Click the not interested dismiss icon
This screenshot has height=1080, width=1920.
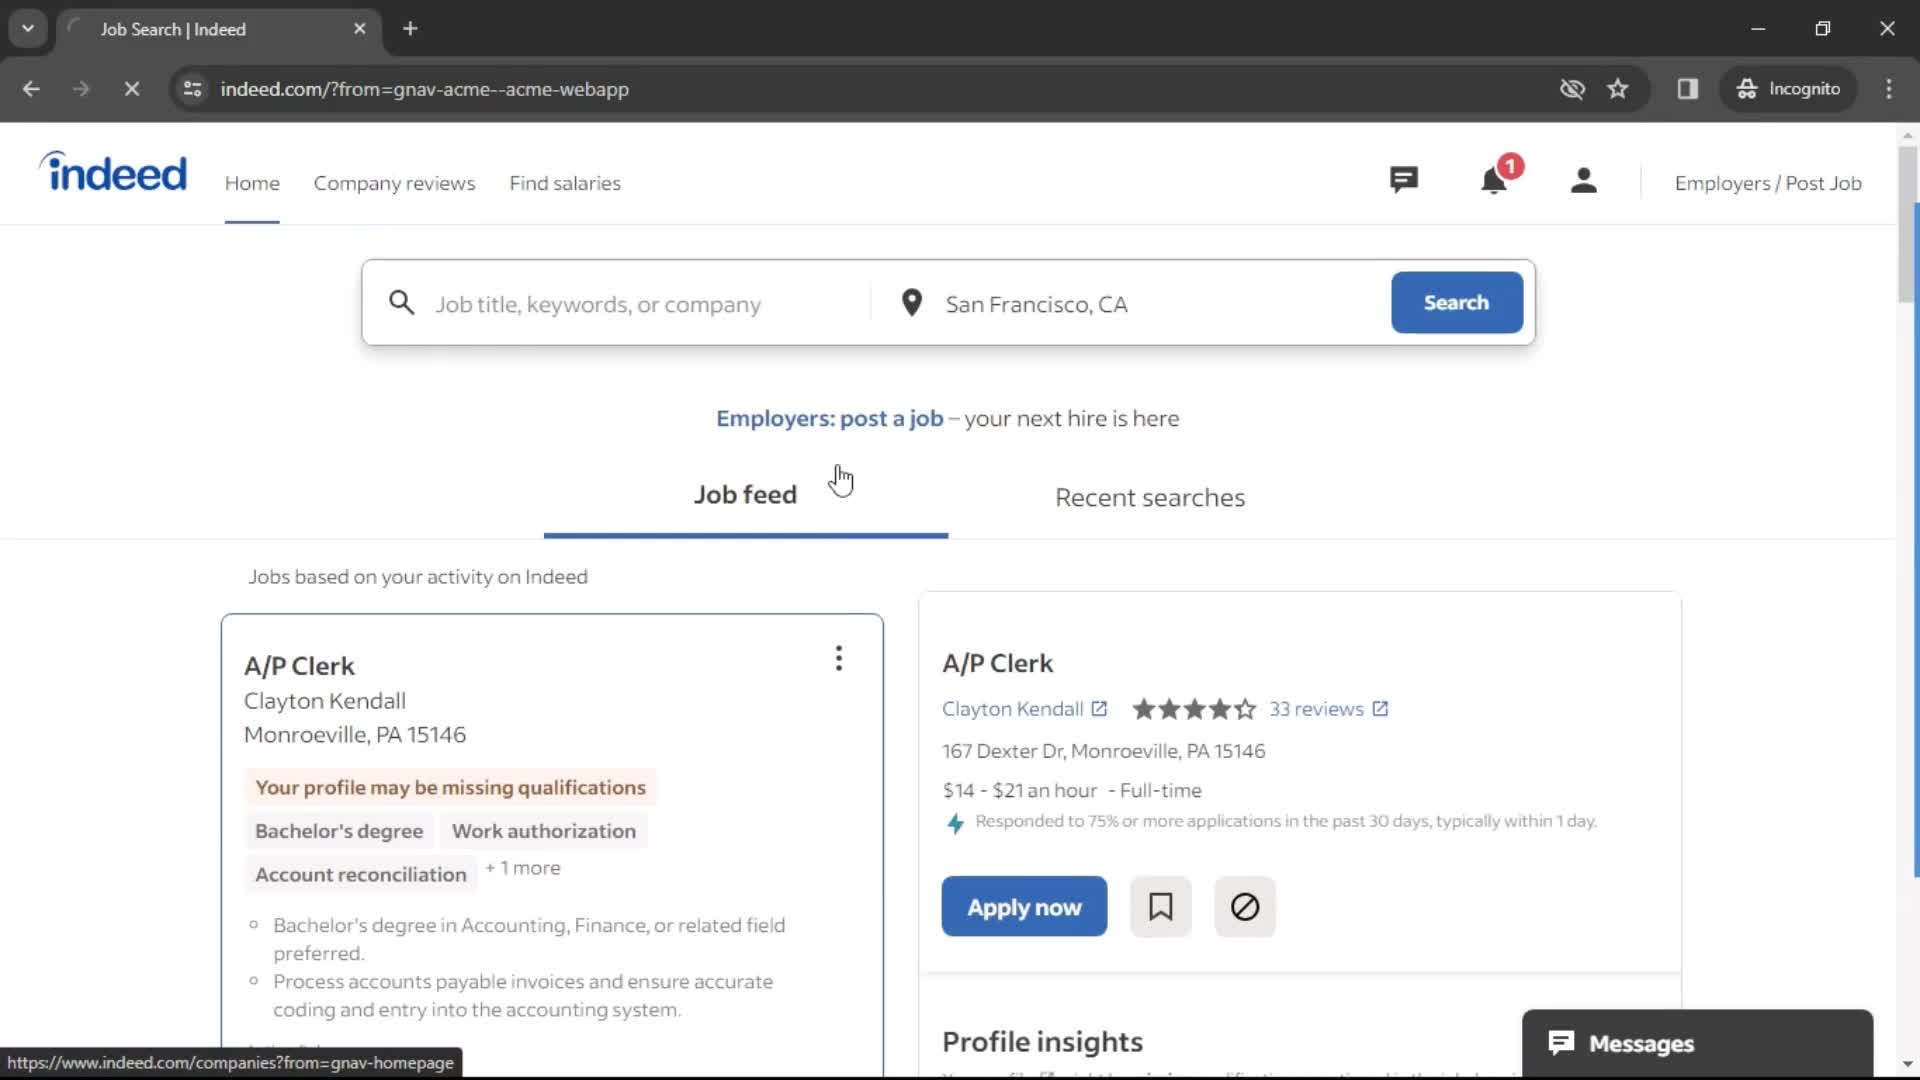(1245, 906)
